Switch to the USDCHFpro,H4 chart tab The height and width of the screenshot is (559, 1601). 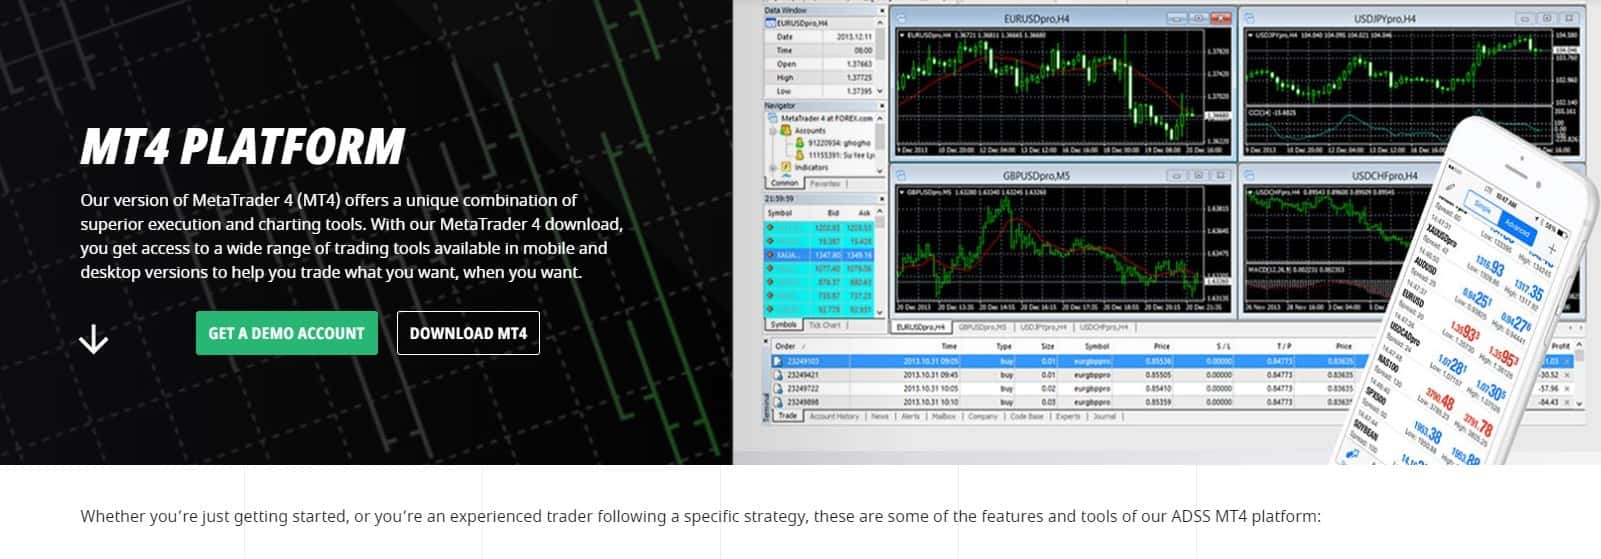1104,327
